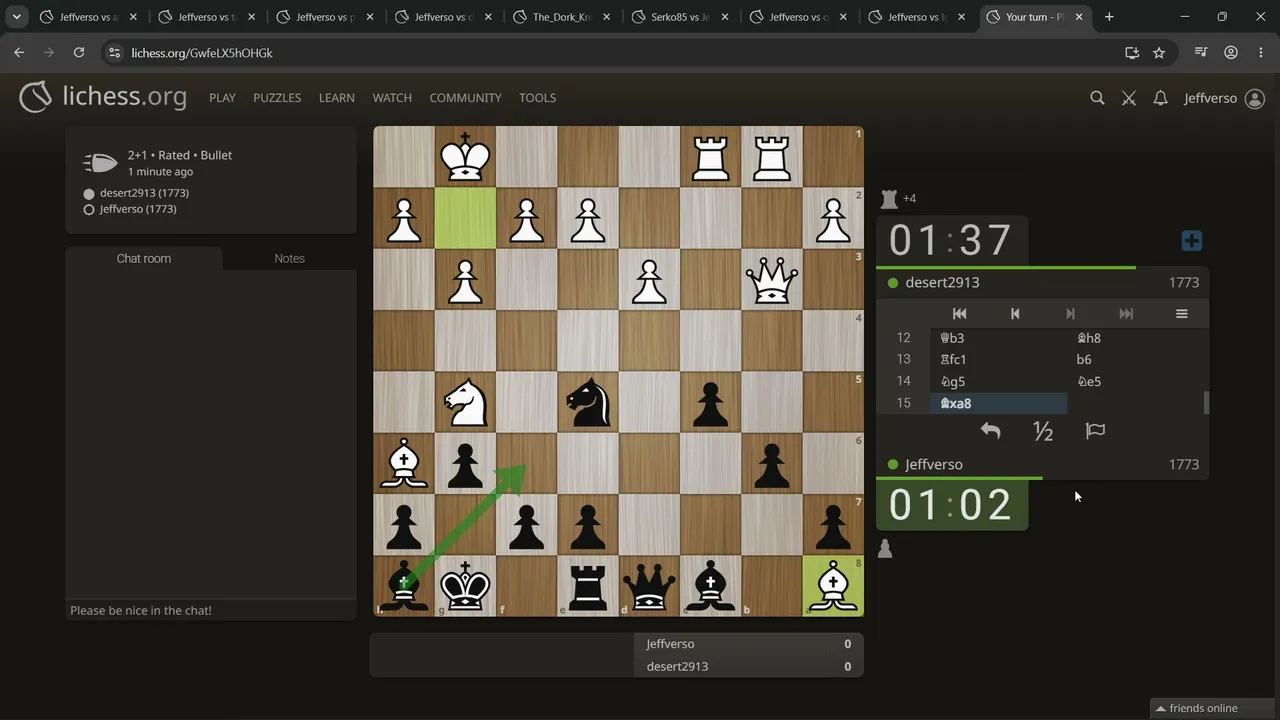Open challenges via the crossed swords icon
1280x720 pixels.
pos(1129,98)
